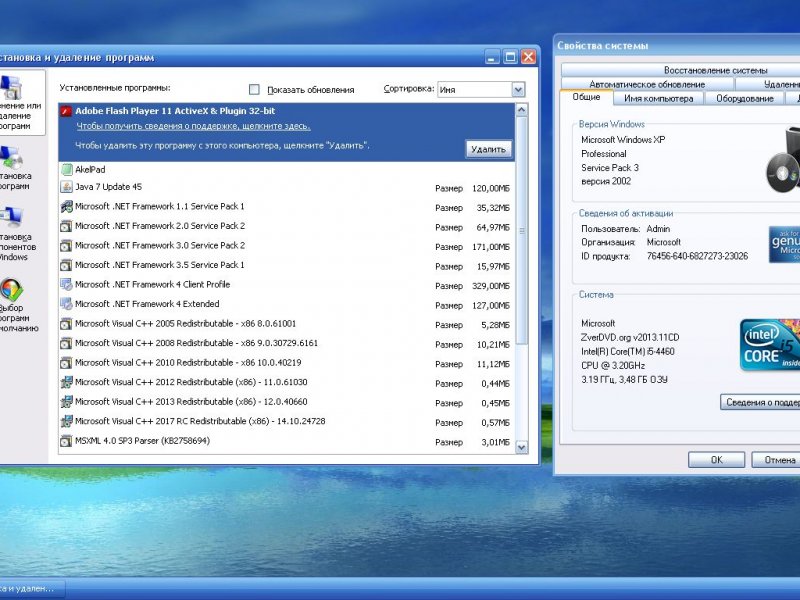
Task: Click the program list scrollbar thumb
Action: coord(521,231)
